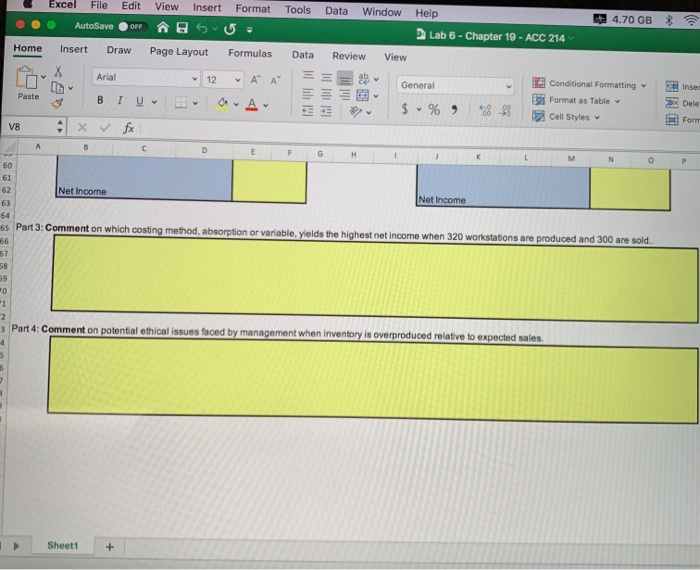Open the Draw ribbon tab
The height and width of the screenshot is (570, 700).
(x=119, y=50)
